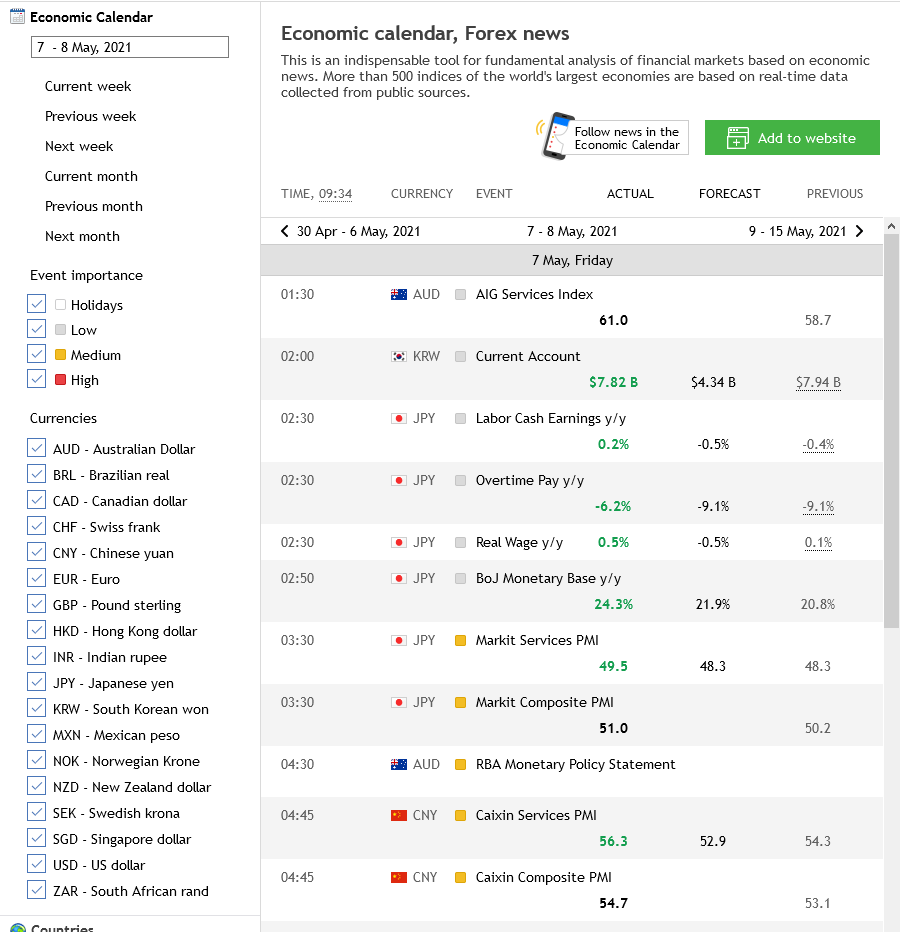Viewport: 900px width, 932px height.
Task: Click the South Korean flag in Current Account row
Action: pos(399,356)
